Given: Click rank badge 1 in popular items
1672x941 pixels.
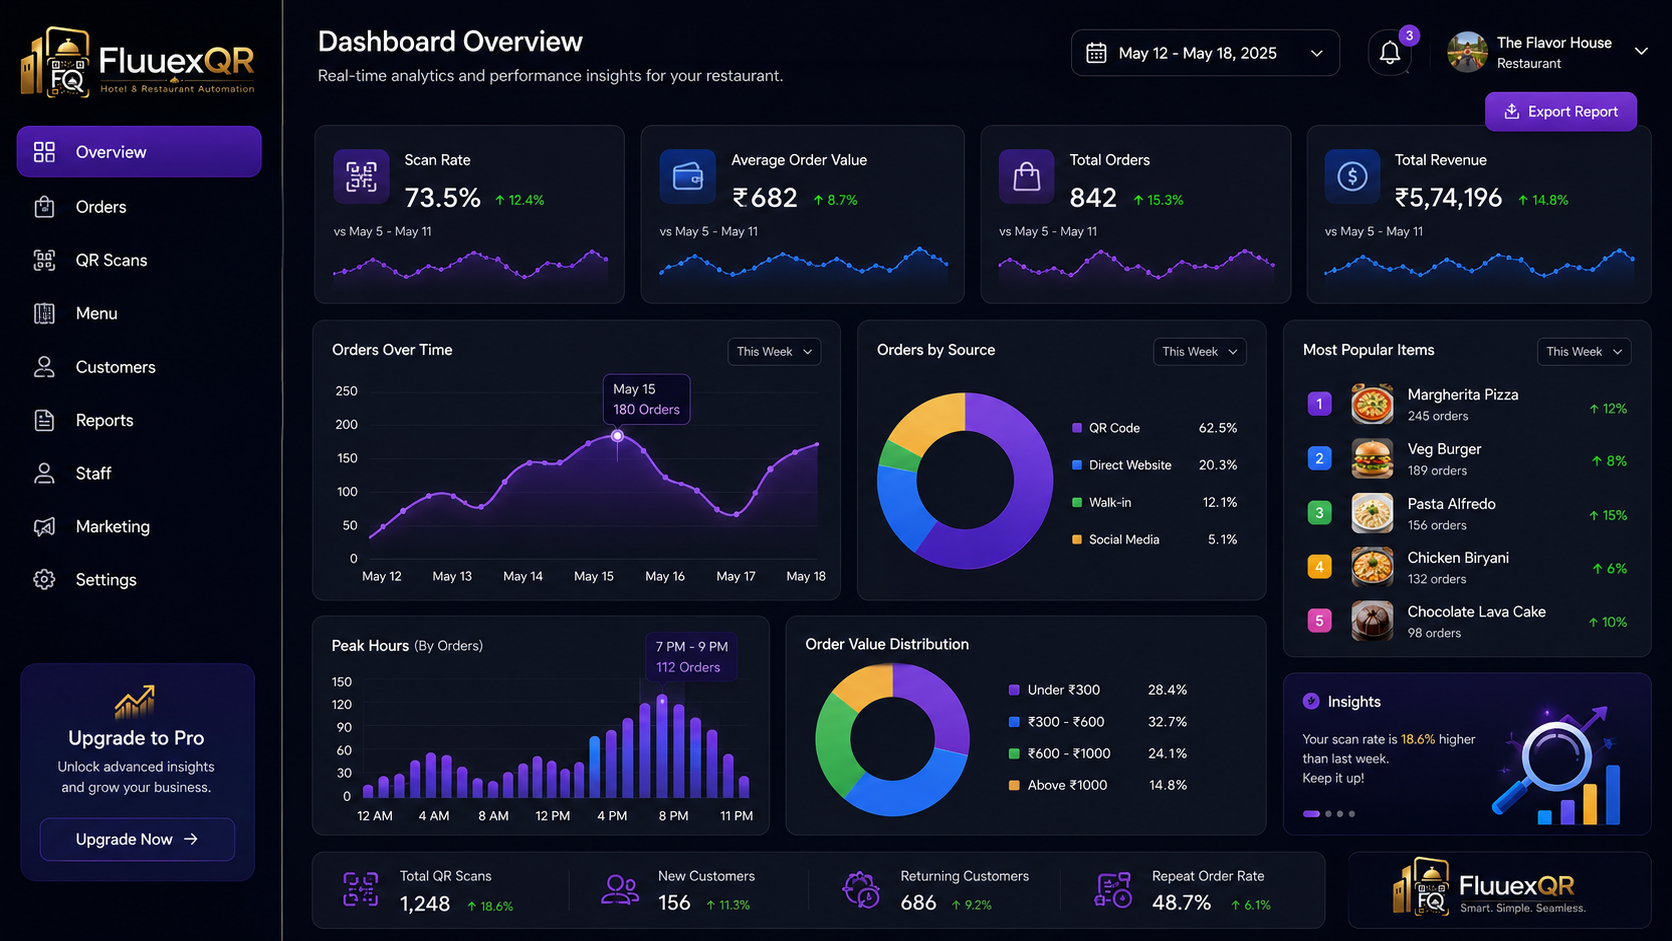Looking at the screenshot, I should click(1319, 404).
